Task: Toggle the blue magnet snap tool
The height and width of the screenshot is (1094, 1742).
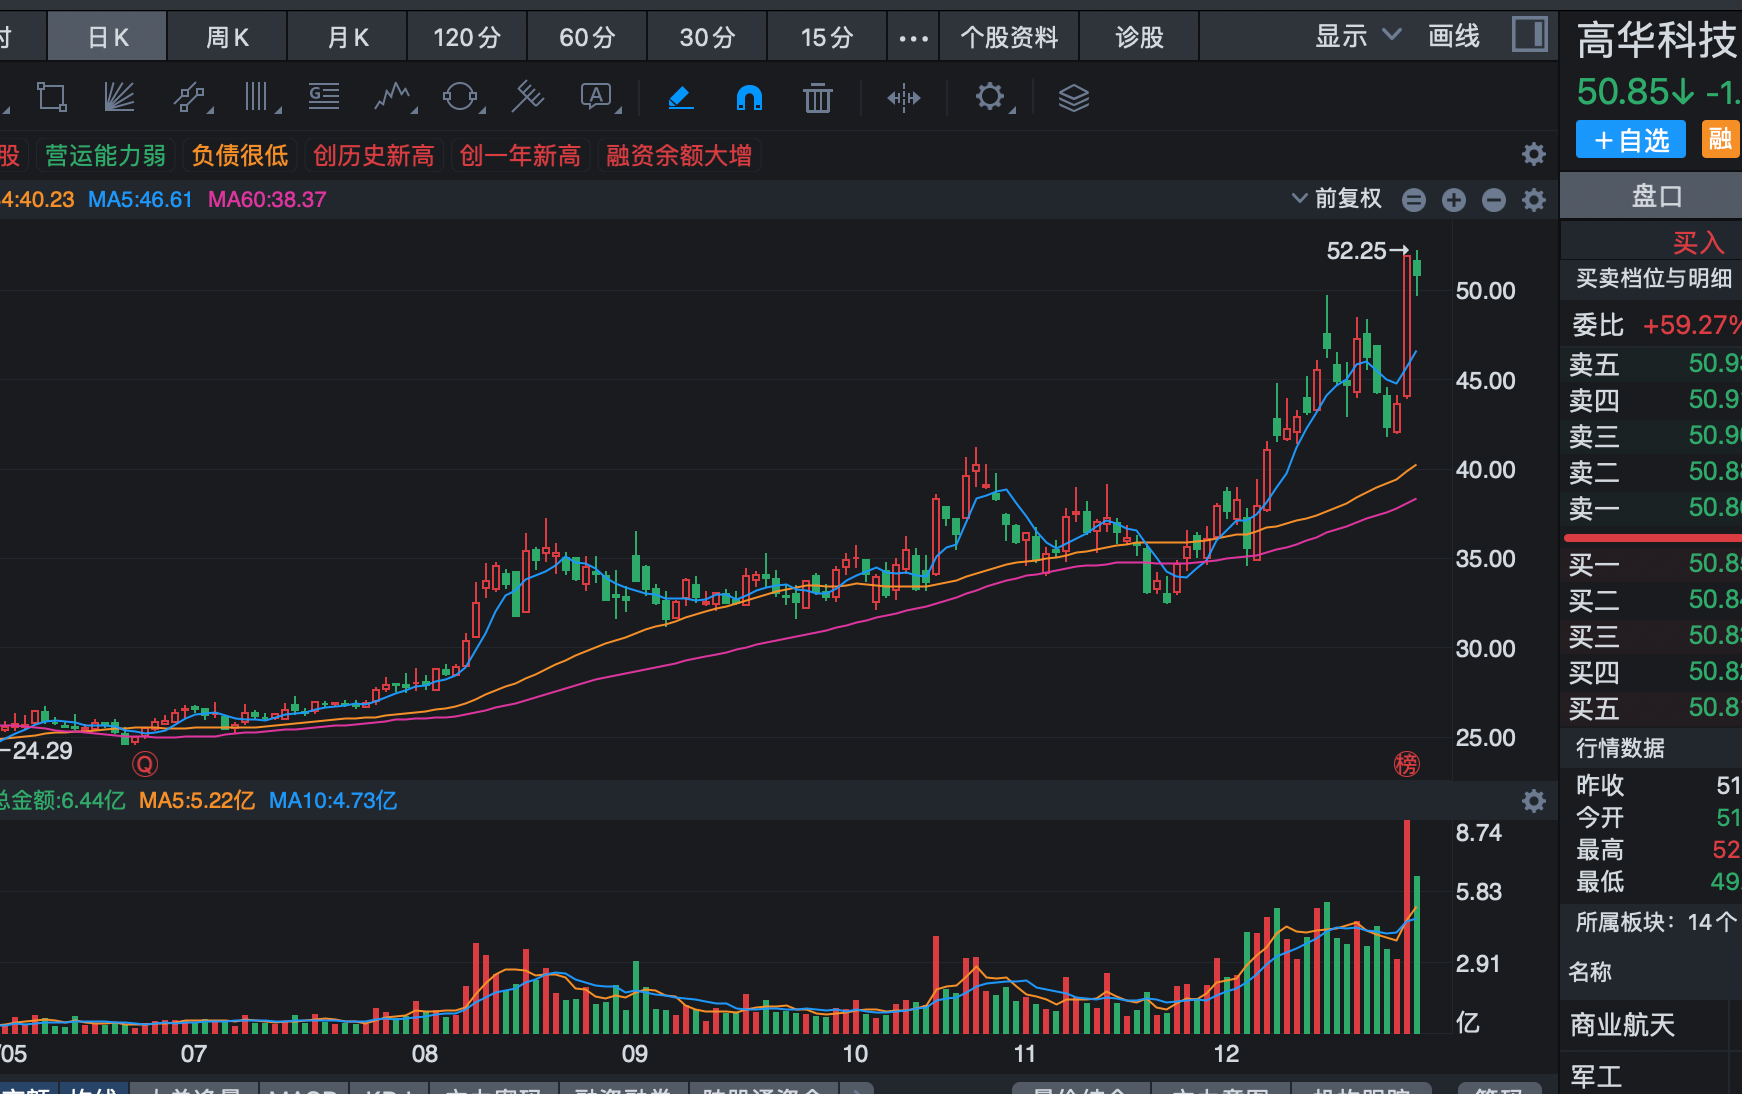Action: [x=749, y=97]
